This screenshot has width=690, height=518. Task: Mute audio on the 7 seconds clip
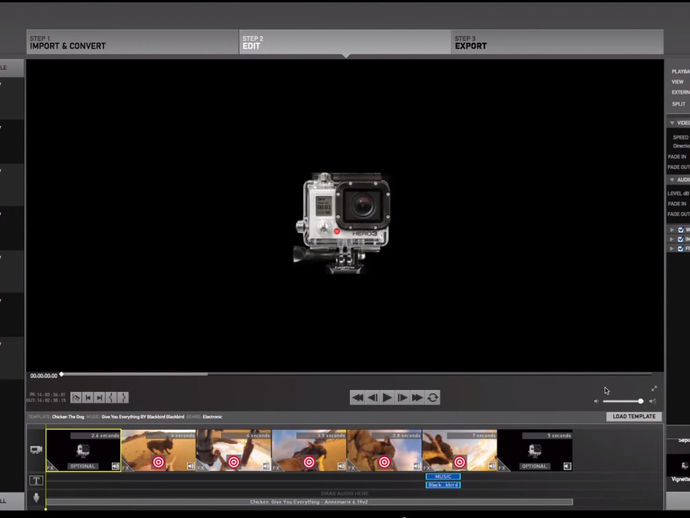tap(492, 466)
